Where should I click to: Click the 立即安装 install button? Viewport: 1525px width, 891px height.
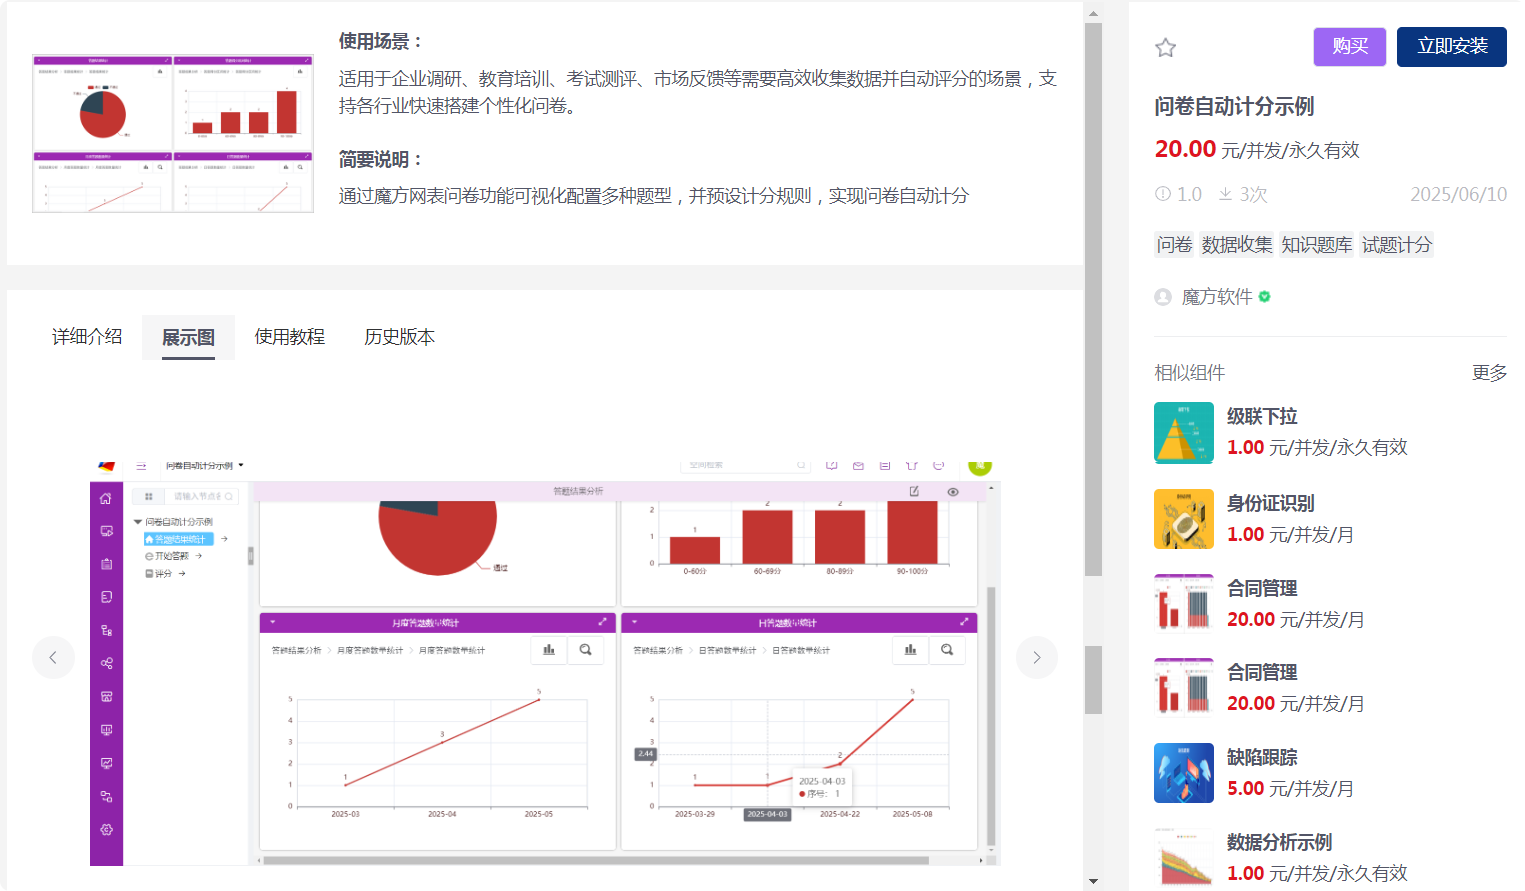click(x=1452, y=47)
